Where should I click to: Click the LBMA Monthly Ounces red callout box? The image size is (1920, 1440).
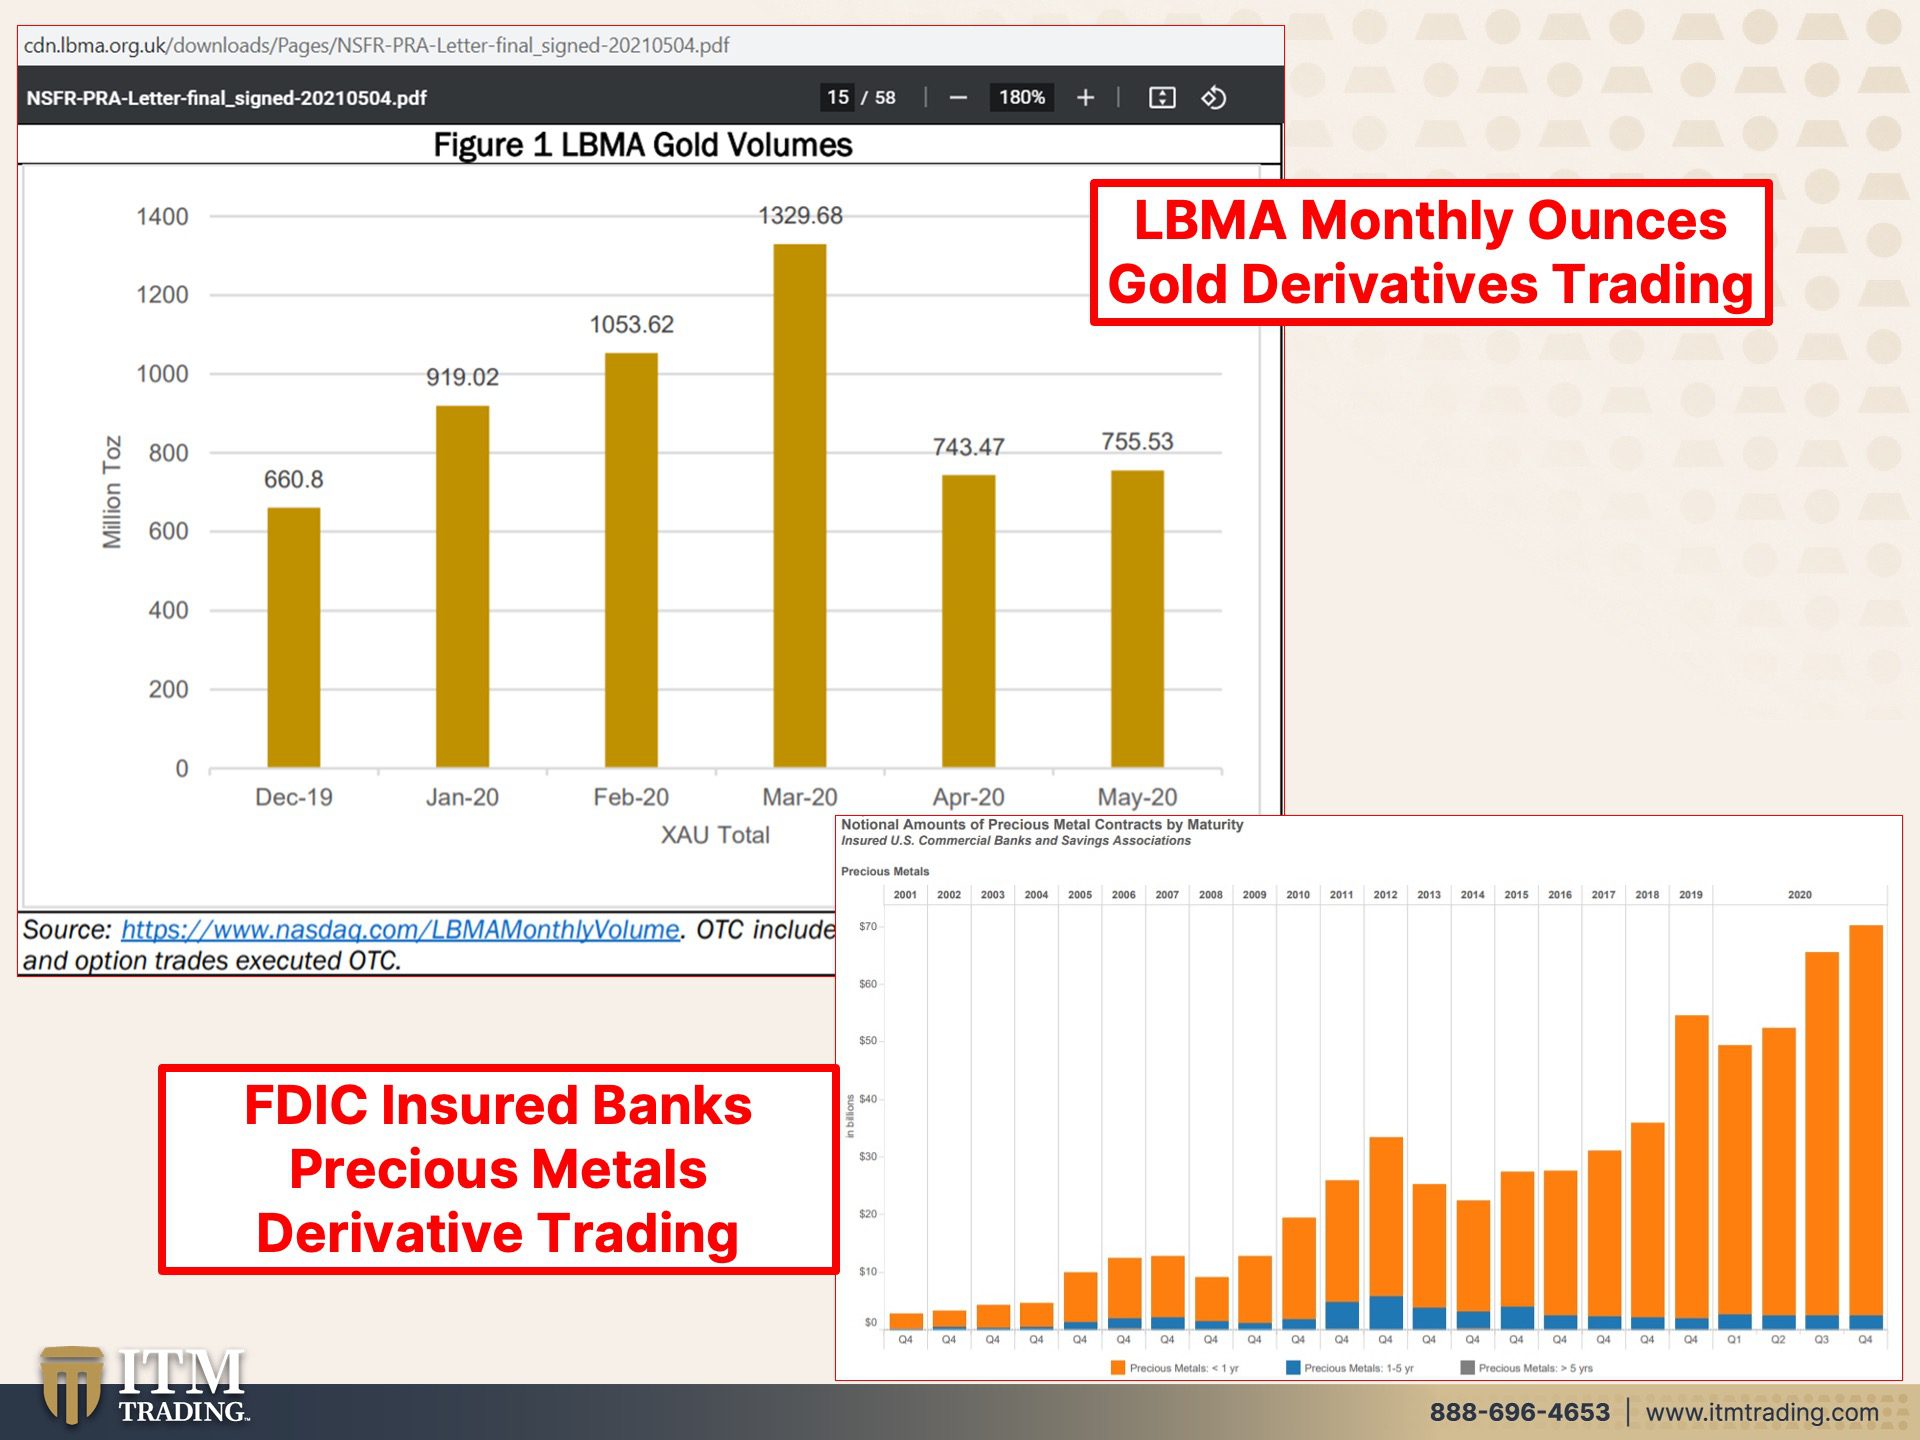pyautogui.click(x=1431, y=252)
